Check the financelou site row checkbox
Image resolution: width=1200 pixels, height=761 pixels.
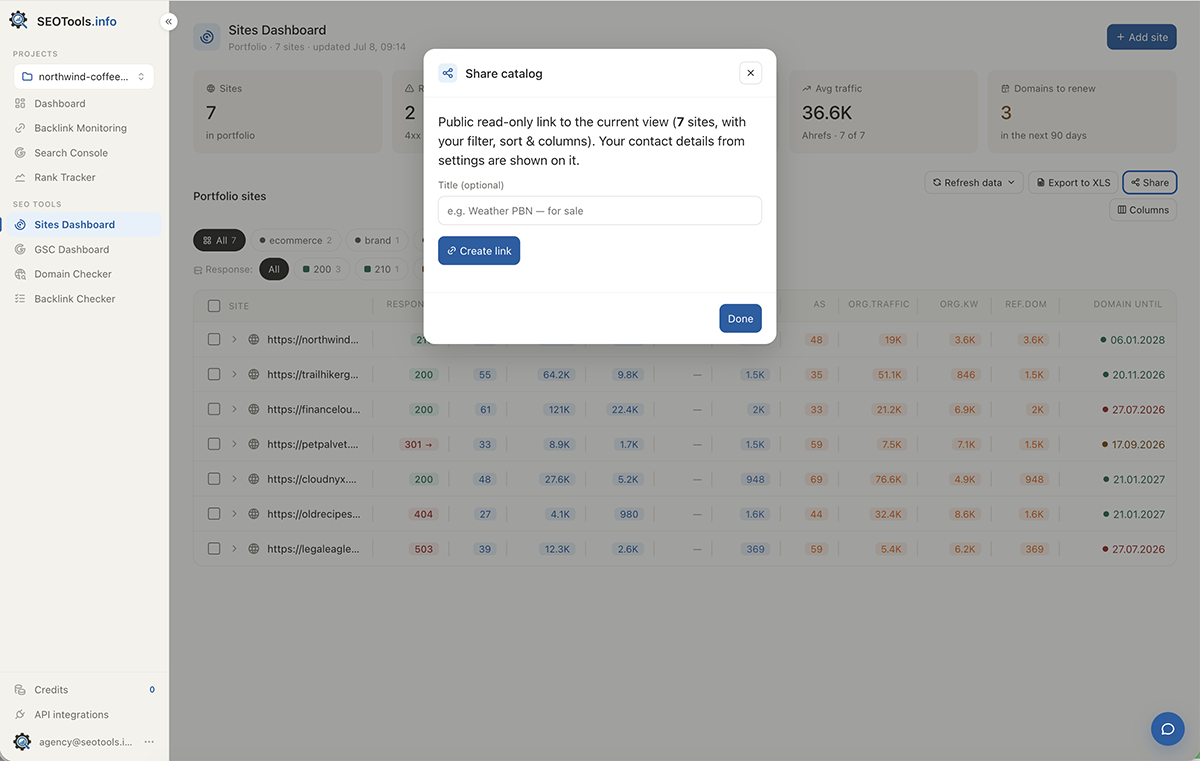214,410
